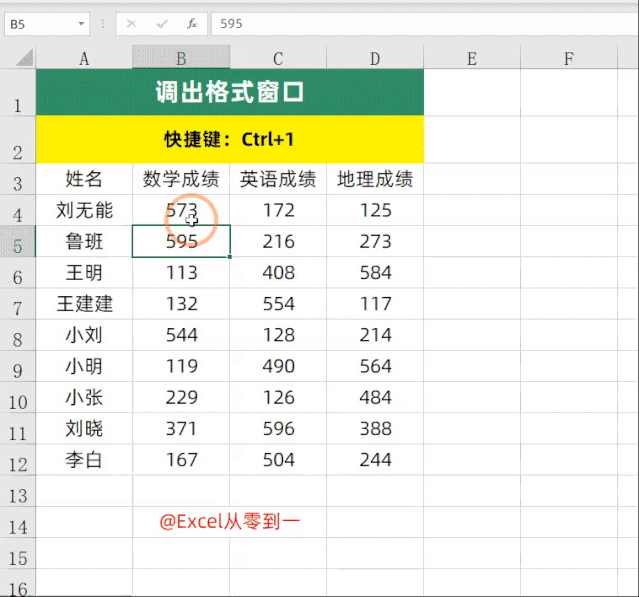
Task: Click the geography score 244
Action: pyautogui.click(x=375, y=460)
